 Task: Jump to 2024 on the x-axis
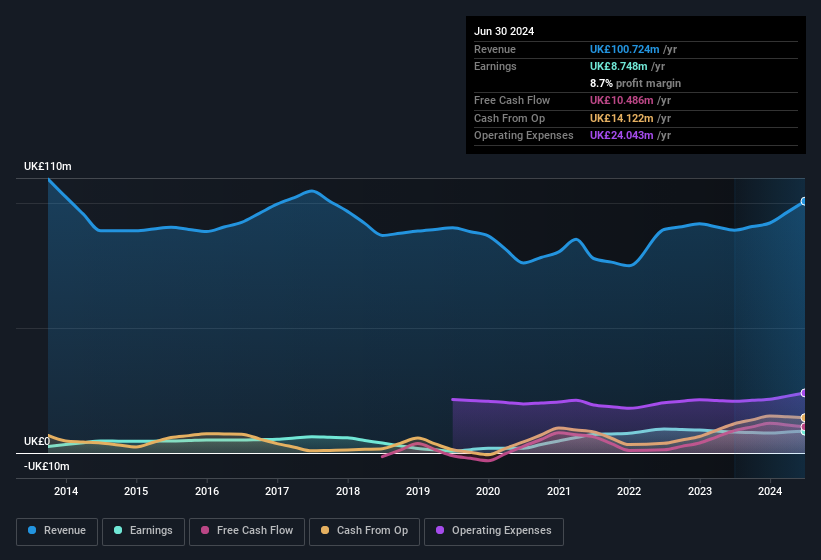770,491
